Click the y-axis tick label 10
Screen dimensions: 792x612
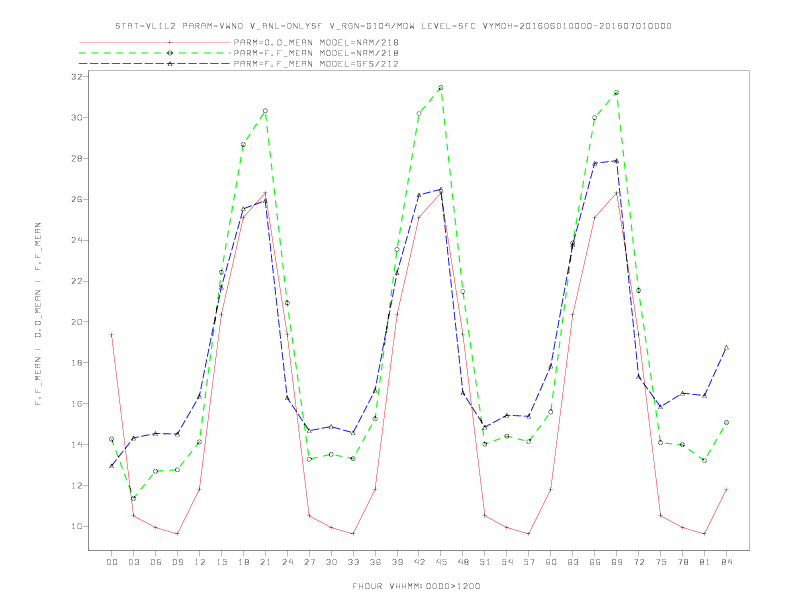77,527
